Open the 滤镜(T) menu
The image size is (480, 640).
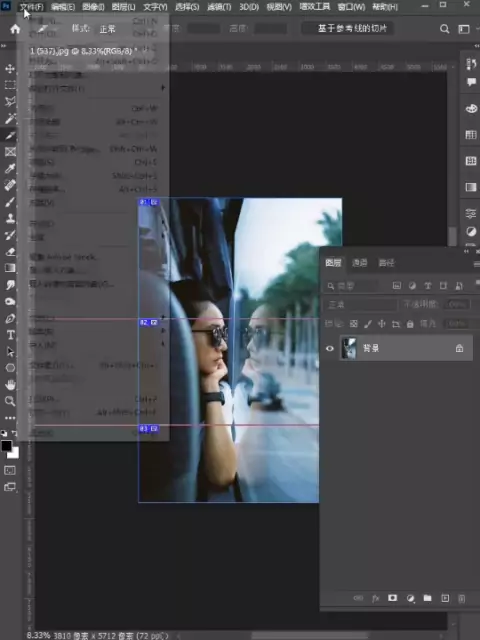tap(219, 7)
